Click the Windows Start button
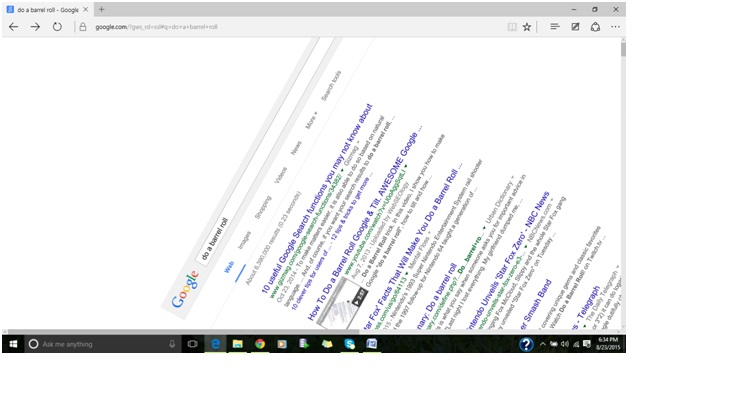This screenshot has width=736, height=394. pyautogui.click(x=13, y=344)
